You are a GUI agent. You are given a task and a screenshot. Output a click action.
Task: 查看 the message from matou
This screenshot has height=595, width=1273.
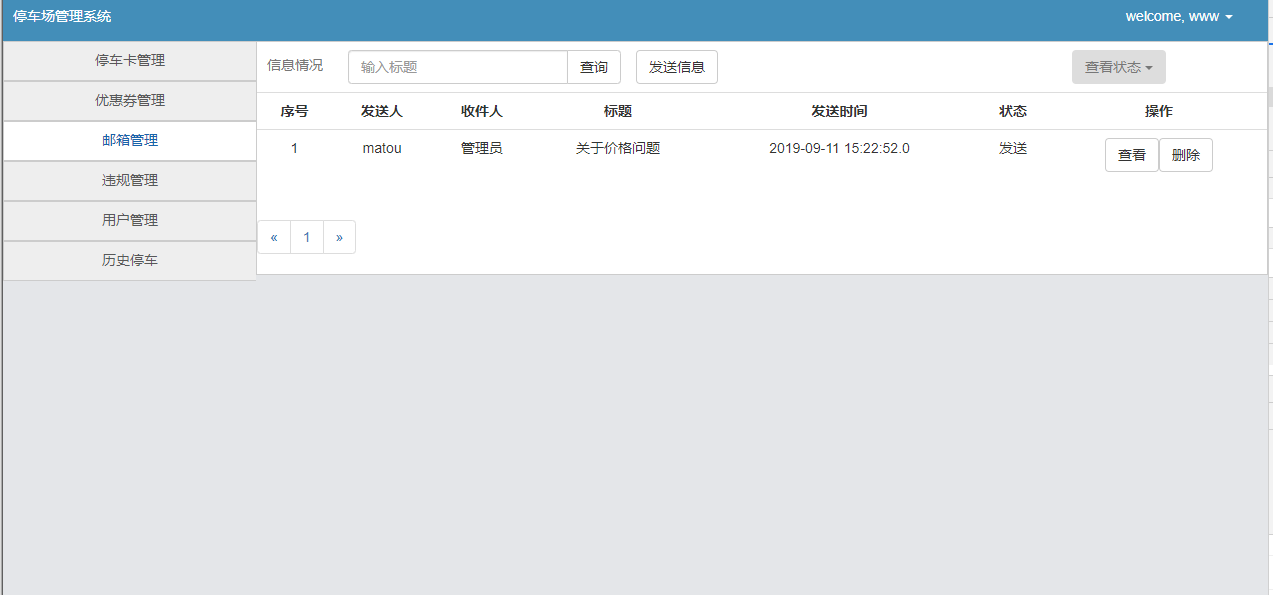[1131, 154]
